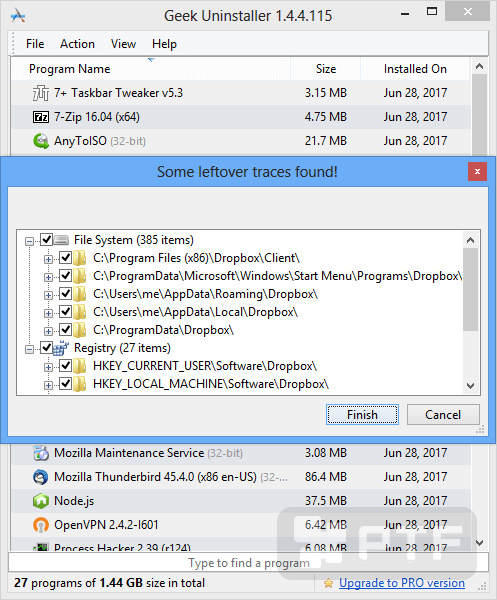Select the 7+ Taskbar Tweaker v5.3 row text
497x600 pixels.
[x=118, y=93]
